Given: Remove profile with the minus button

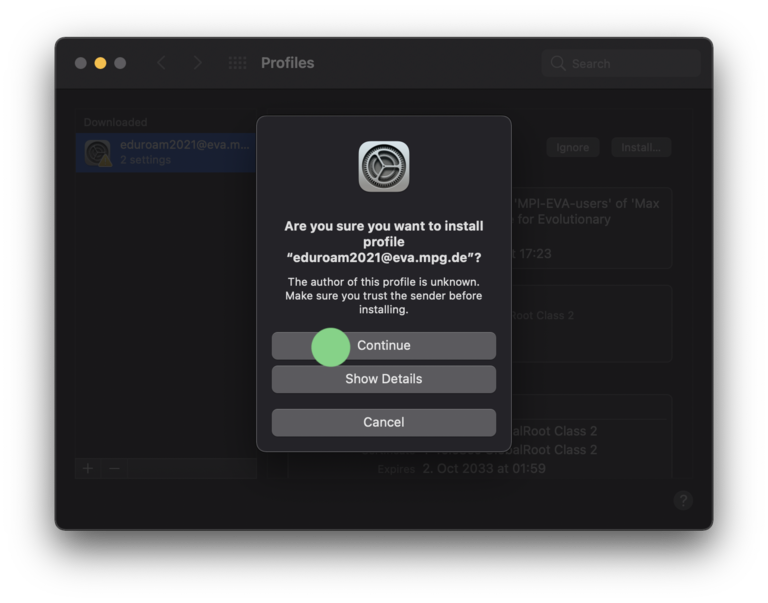Looking at the screenshot, I should click(x=114, y=468).
